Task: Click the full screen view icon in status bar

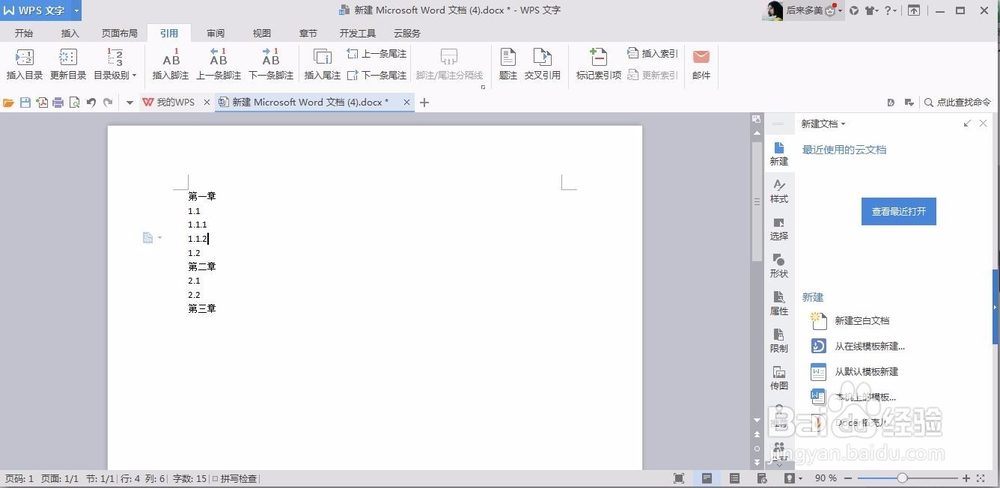Action: [x=679, y=478]
